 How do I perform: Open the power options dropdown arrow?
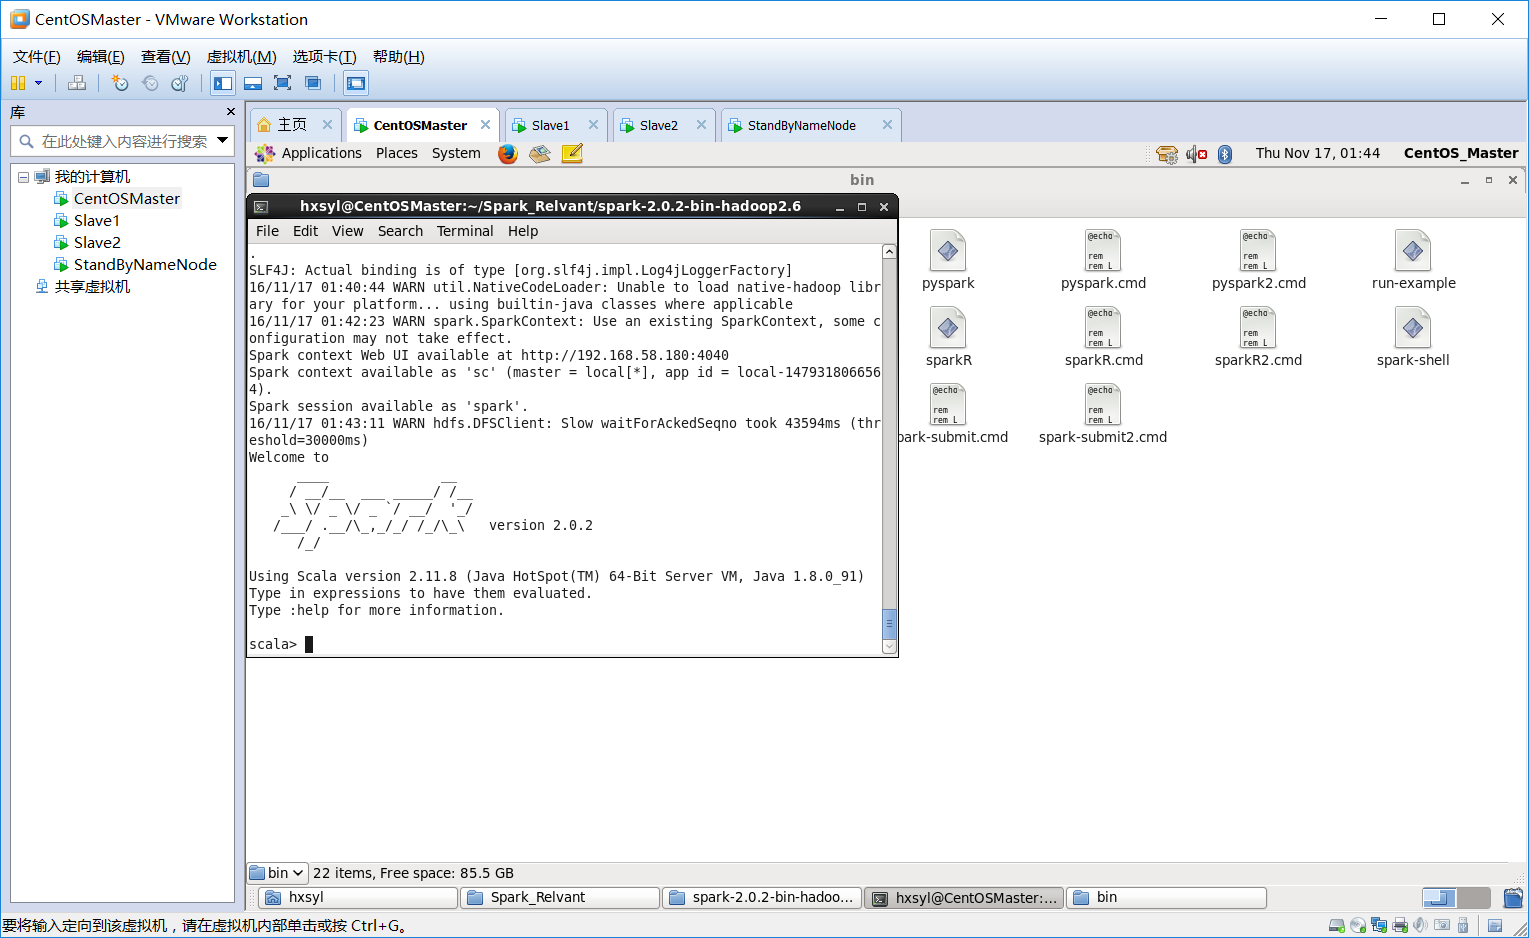pos(39,83)
